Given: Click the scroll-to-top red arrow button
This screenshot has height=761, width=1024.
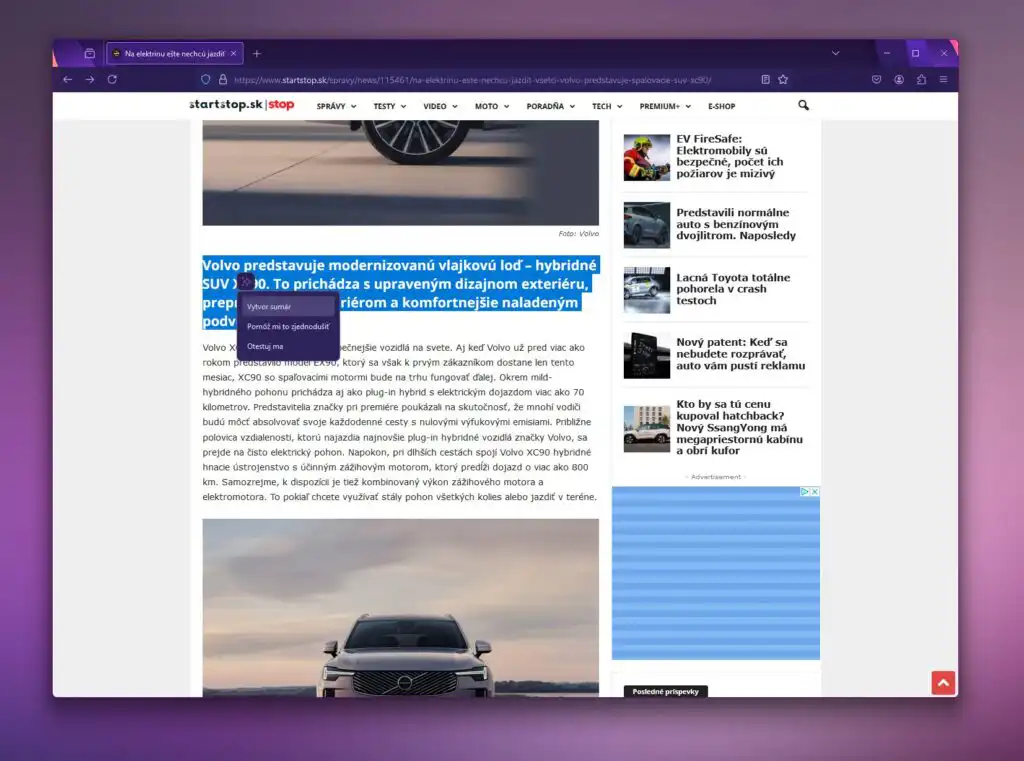Looking at the screenshot, I should click(x=943, y=682).
